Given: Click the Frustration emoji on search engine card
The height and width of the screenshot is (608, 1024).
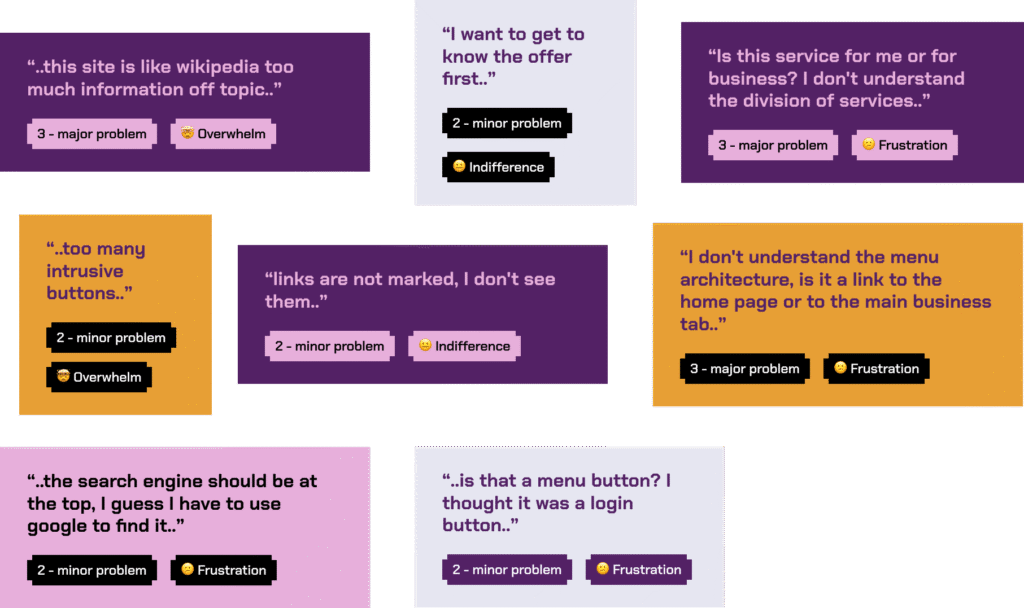Looking at the screenshot, I should point(187,569).
